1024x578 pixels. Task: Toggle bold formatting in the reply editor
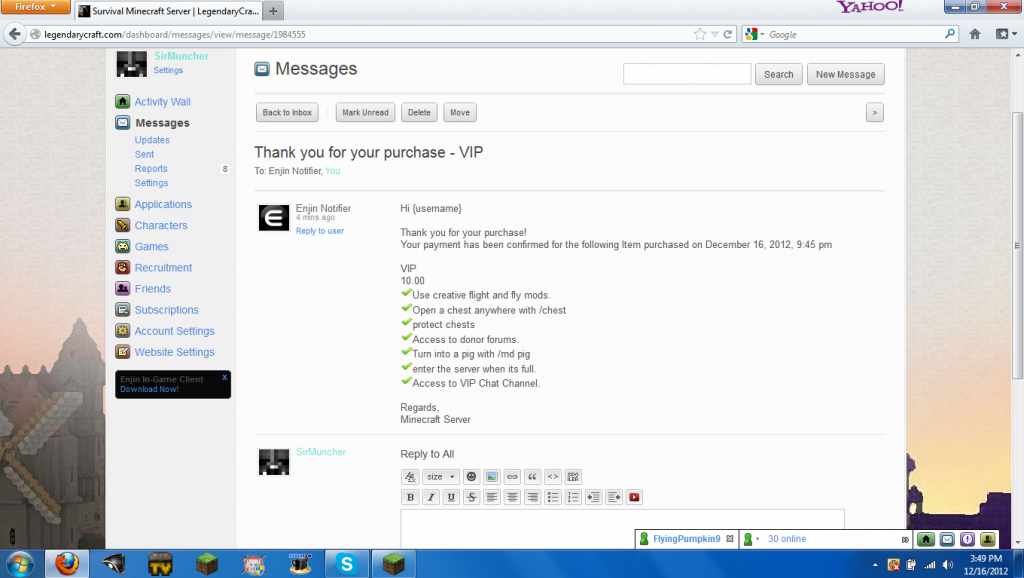tap(410, 497)
